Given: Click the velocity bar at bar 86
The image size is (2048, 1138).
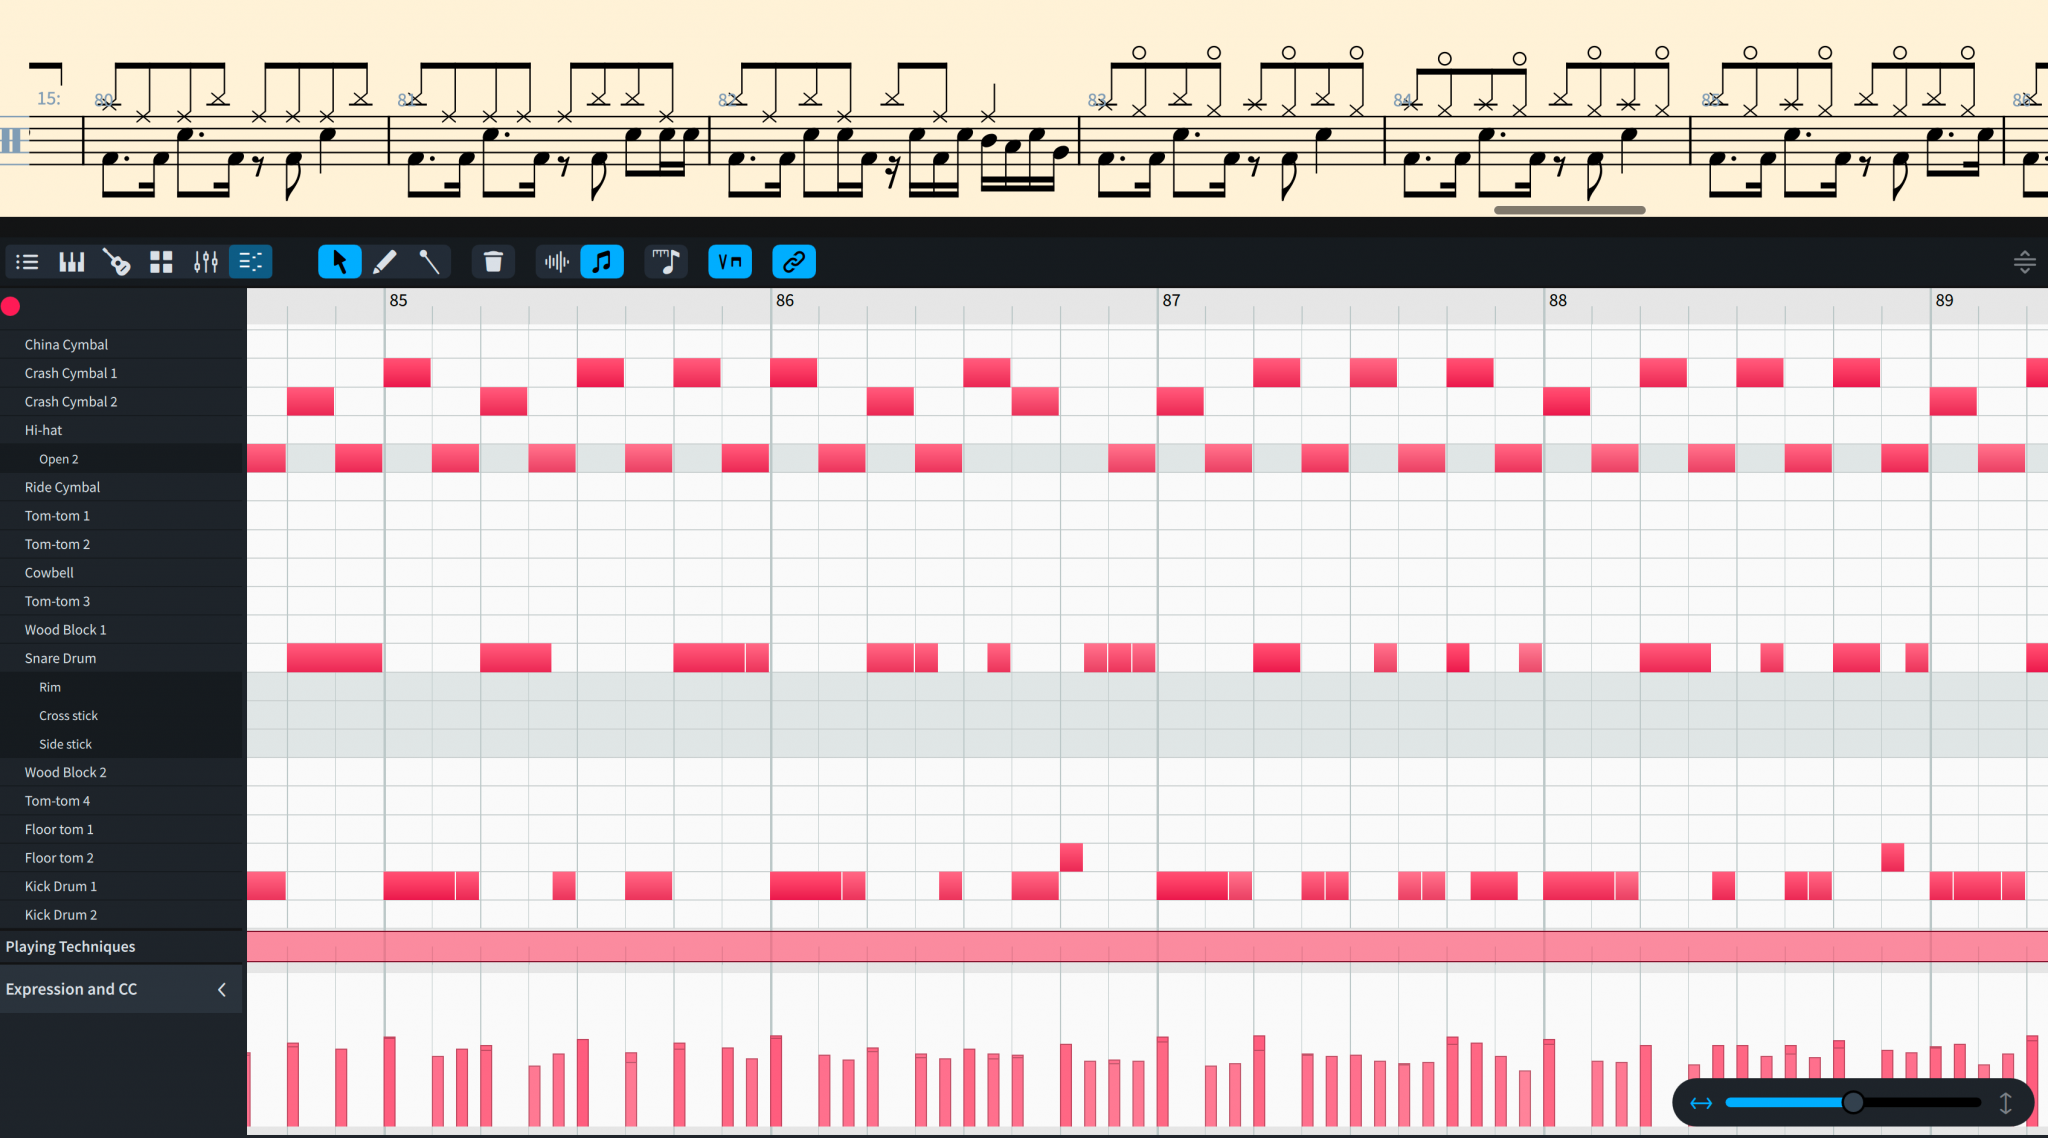Looking at the screenshot, I should pyautogui.click(x=776, y=1081).
